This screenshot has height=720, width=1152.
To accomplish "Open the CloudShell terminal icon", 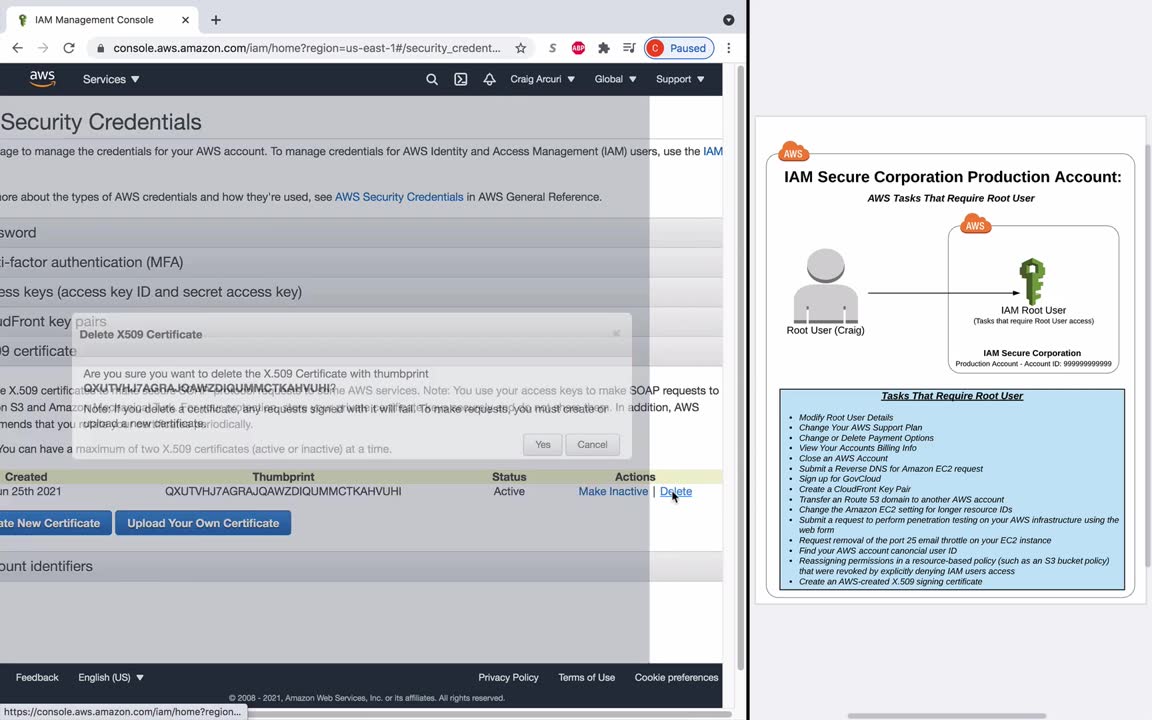I will (461, 79).
